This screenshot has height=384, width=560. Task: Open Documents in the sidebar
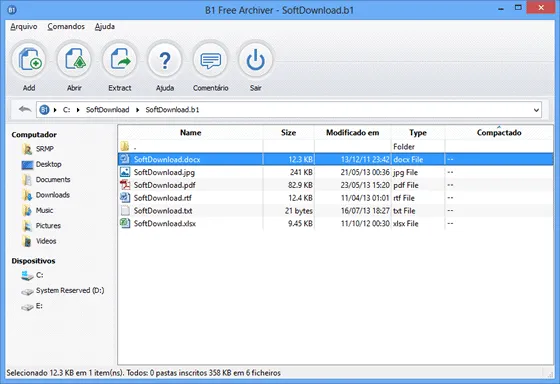pyautogui.click(x=46, y=180)
